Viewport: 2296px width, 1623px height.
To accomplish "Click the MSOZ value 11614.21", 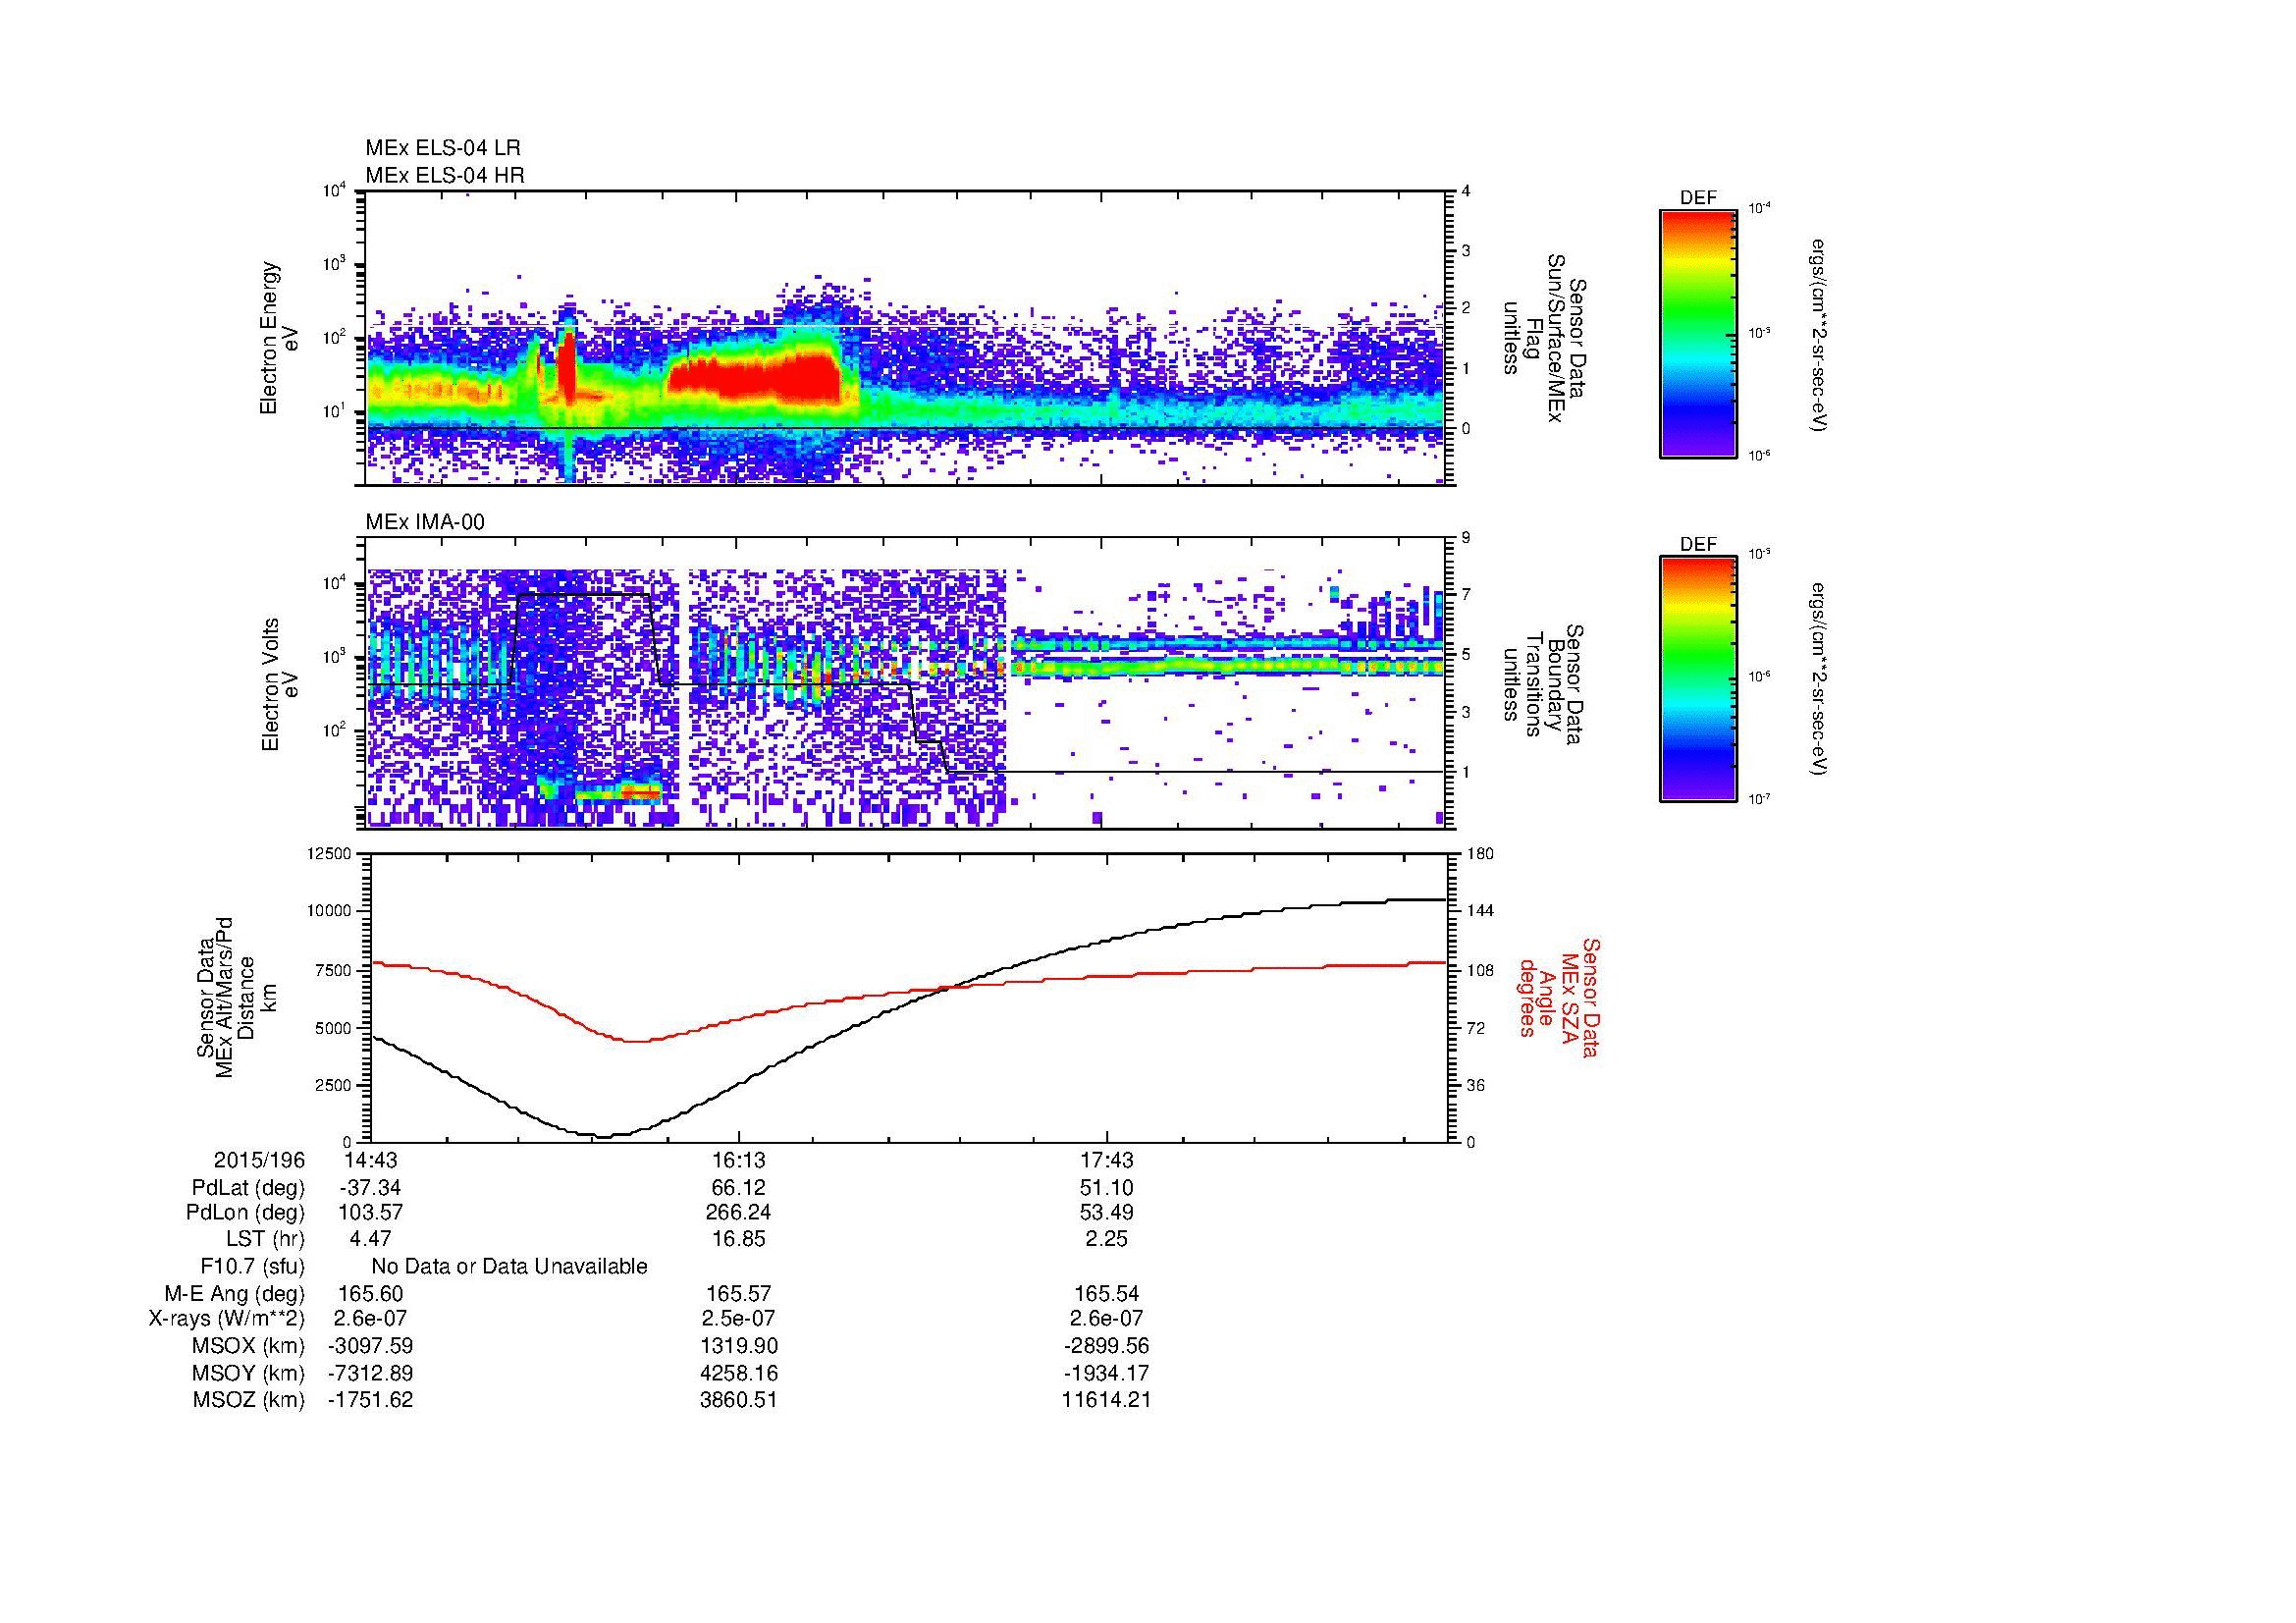I will click(1107, 1400).
